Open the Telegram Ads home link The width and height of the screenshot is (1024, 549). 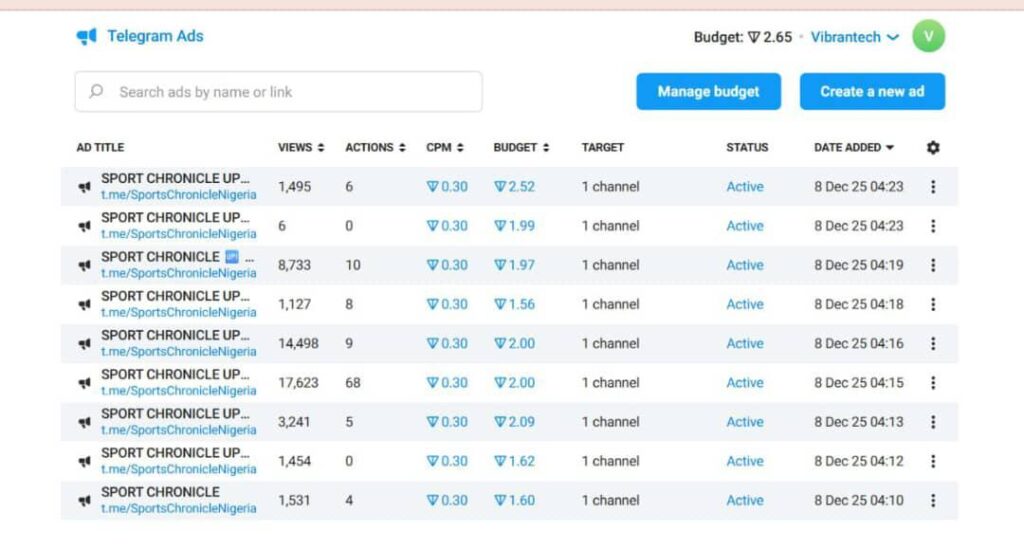(155, 36)
